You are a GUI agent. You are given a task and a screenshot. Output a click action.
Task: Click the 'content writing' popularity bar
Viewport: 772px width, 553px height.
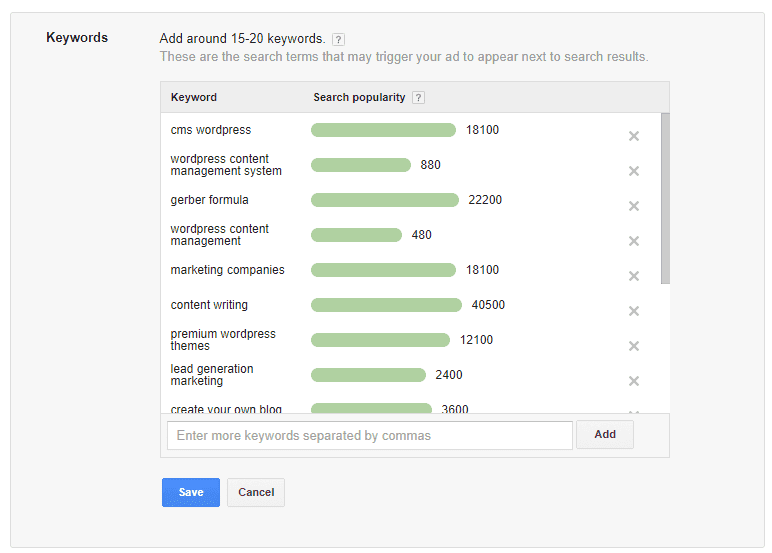386,305
